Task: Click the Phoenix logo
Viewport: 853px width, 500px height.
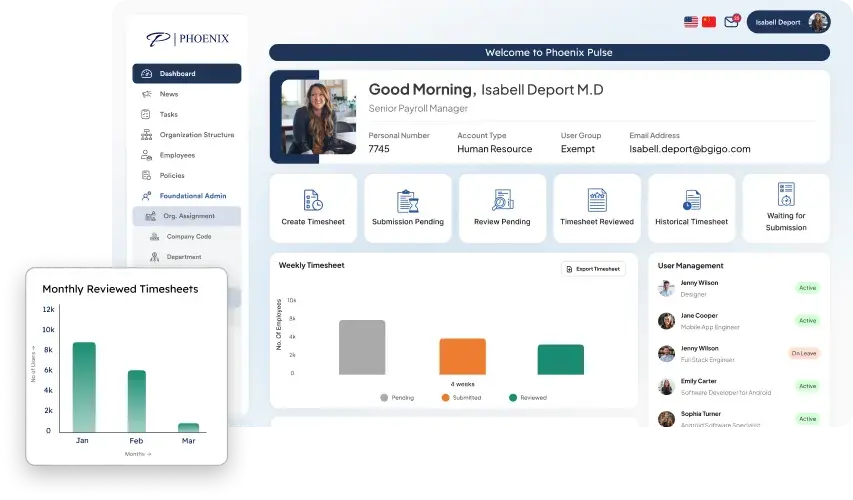Action: click(x=187, y=39)
